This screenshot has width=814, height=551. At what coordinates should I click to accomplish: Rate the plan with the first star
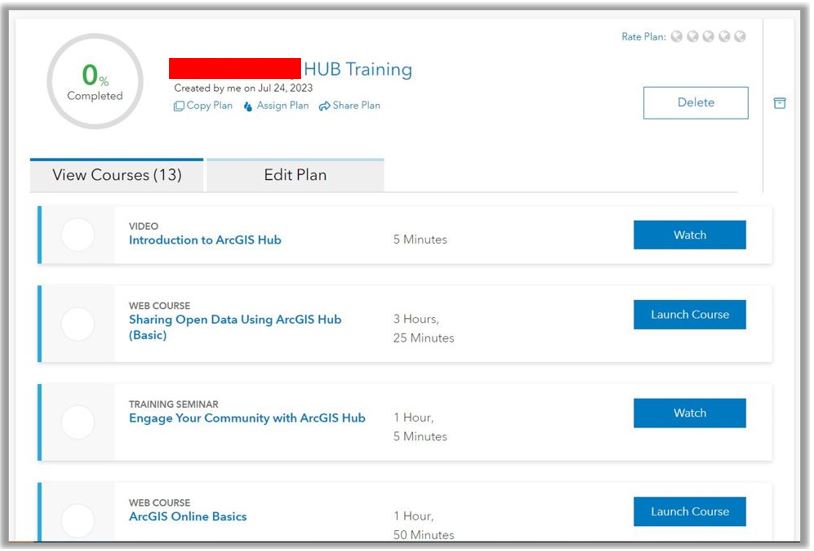click(677, 37)
